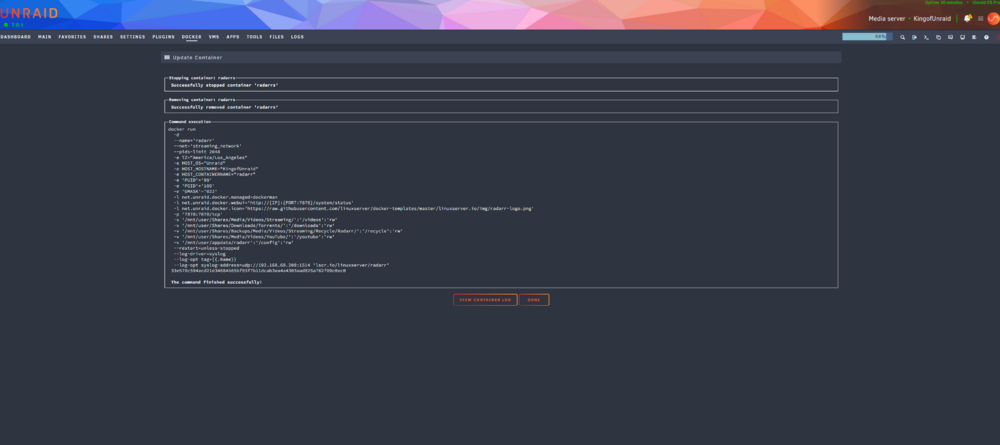Open the Plugins tab
The height and width of the screenshot is (445, 1000).
[163, 37]
